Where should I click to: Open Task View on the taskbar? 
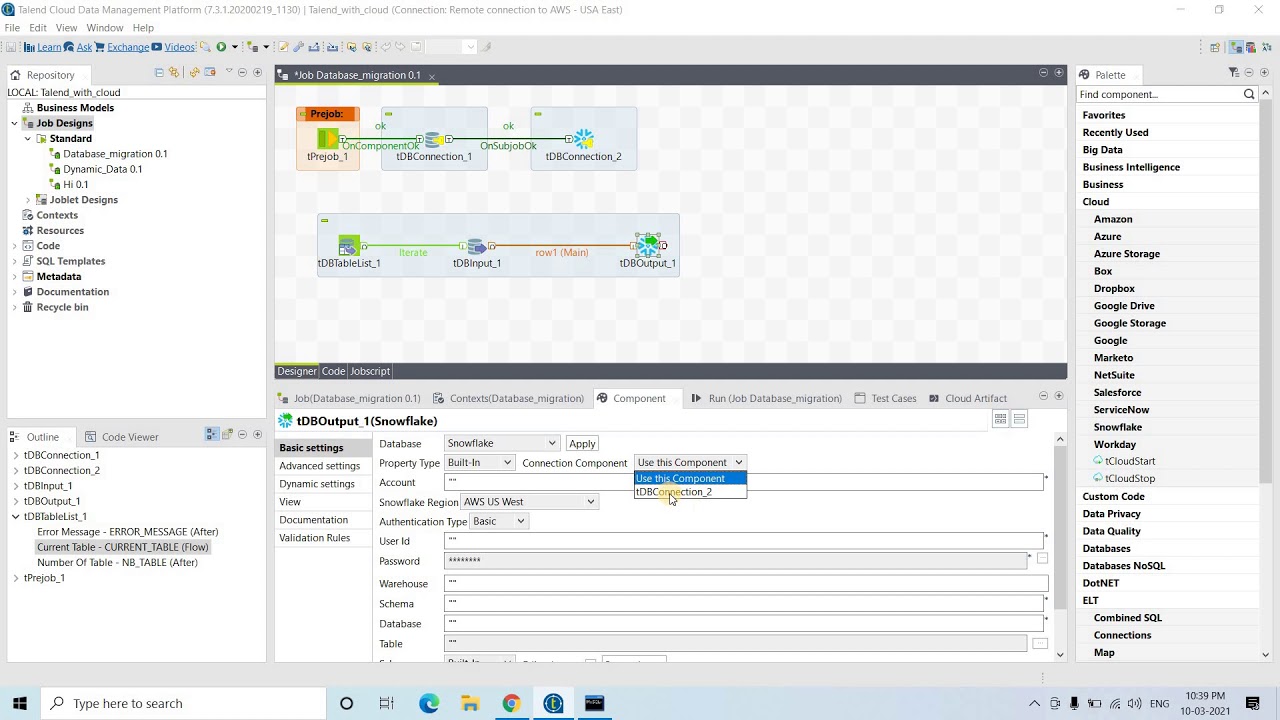click(x=387, y=703)
